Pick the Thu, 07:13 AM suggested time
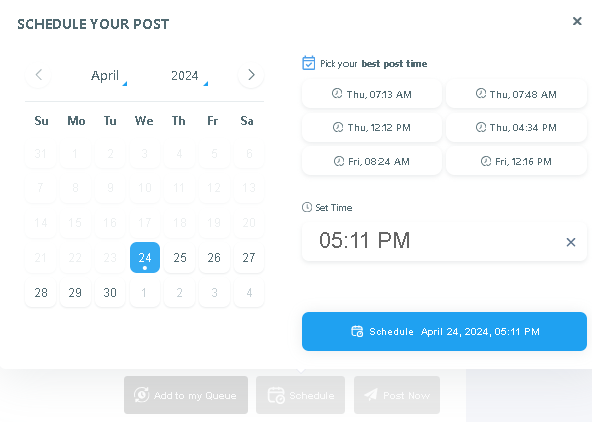592x422 pixels. pos(372,94)
